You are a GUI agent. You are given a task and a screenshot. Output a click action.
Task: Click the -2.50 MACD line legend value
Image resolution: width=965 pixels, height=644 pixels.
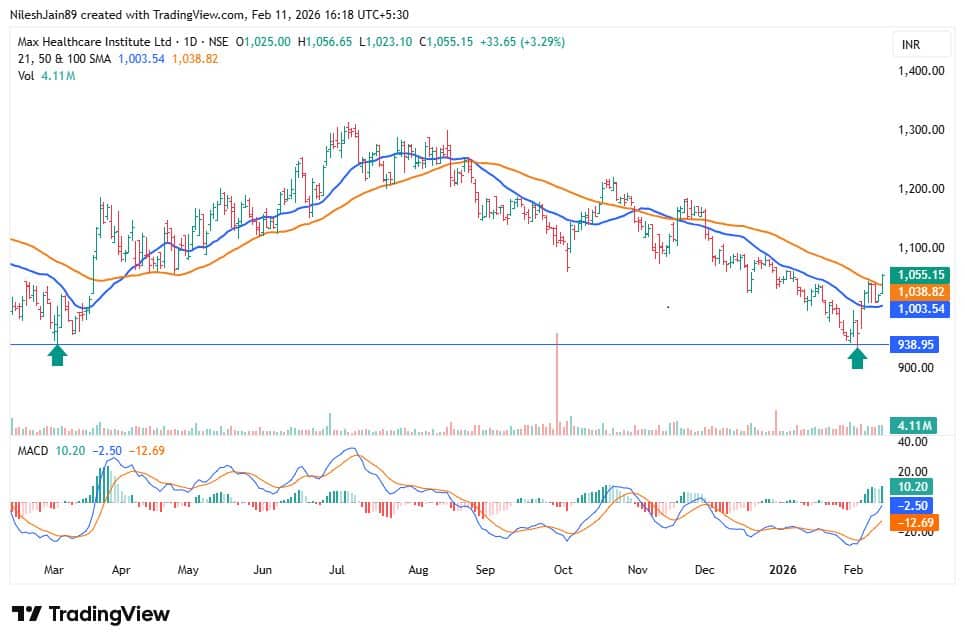[107, 451]
